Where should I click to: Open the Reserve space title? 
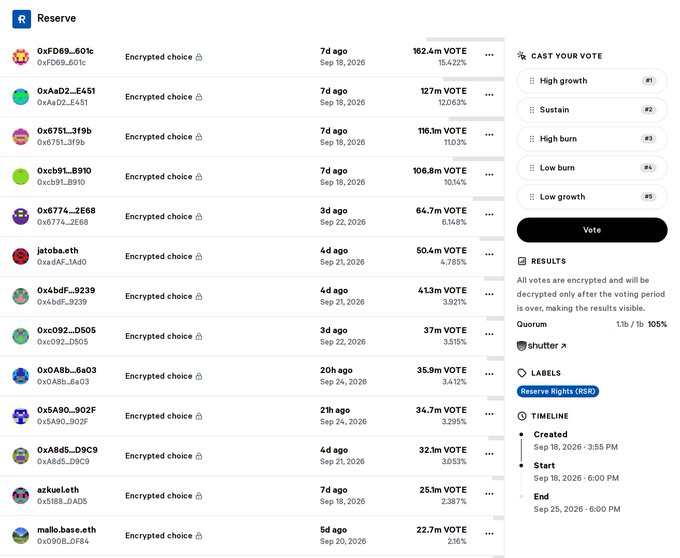click(56, 18)
